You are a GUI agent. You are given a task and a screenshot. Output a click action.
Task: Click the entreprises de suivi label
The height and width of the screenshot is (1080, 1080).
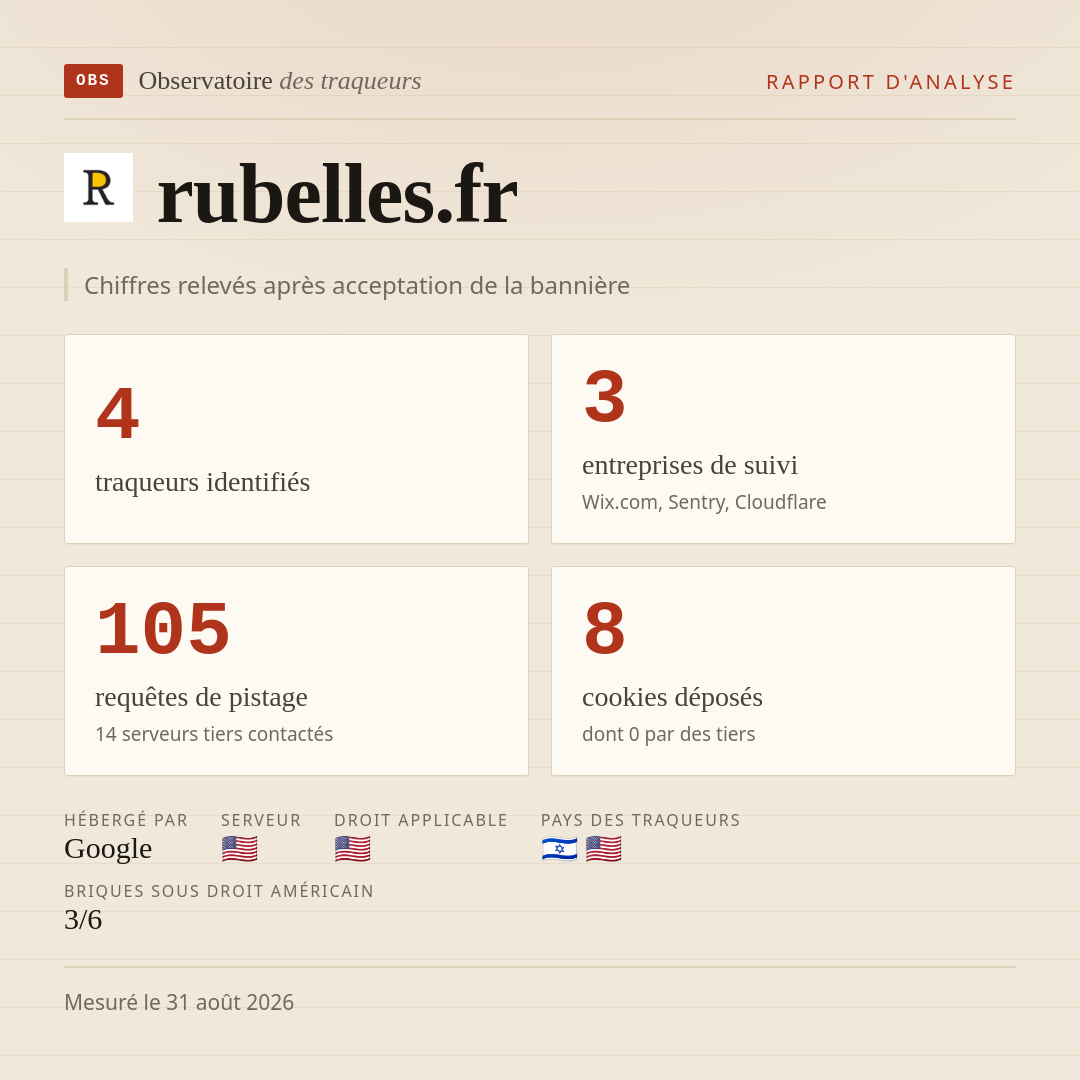[690, 465]
